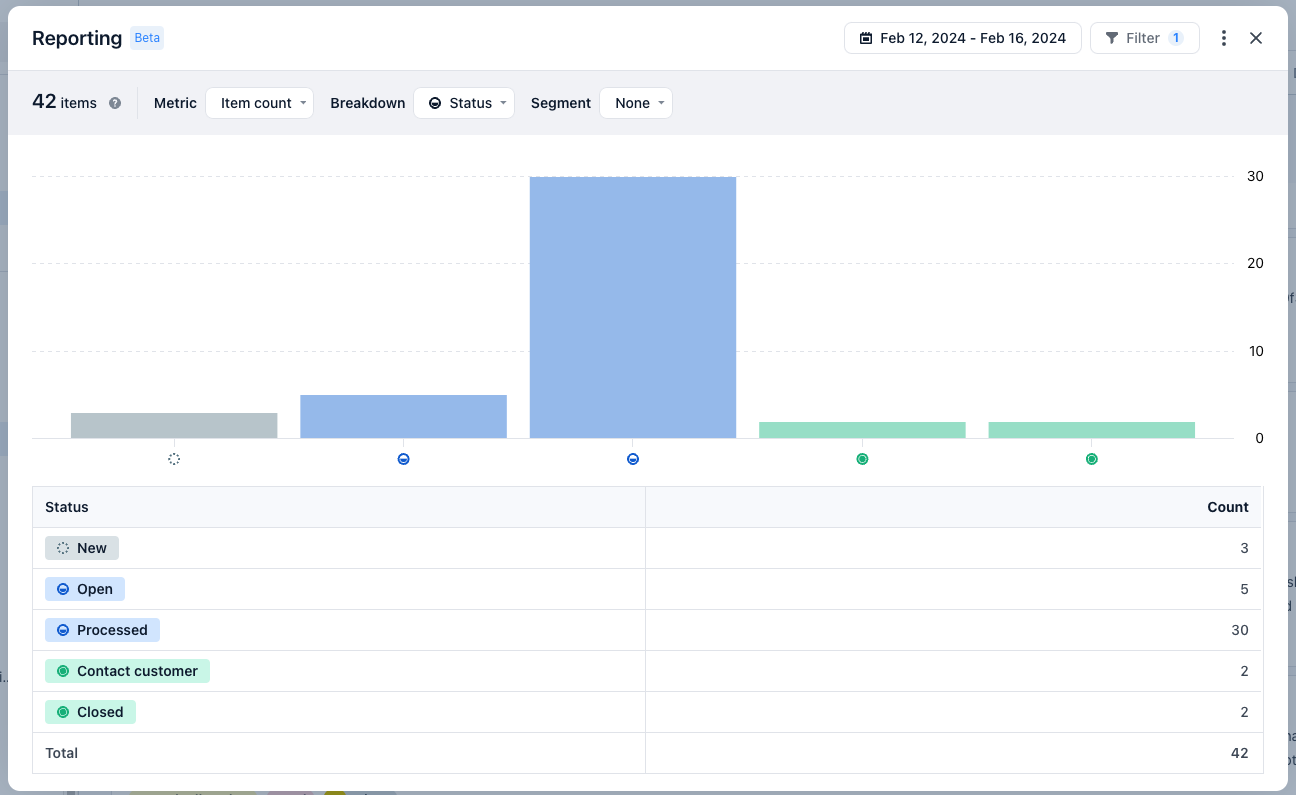
Task: Click the Contact customer icon under fourth bar
Action: point(862,459)
